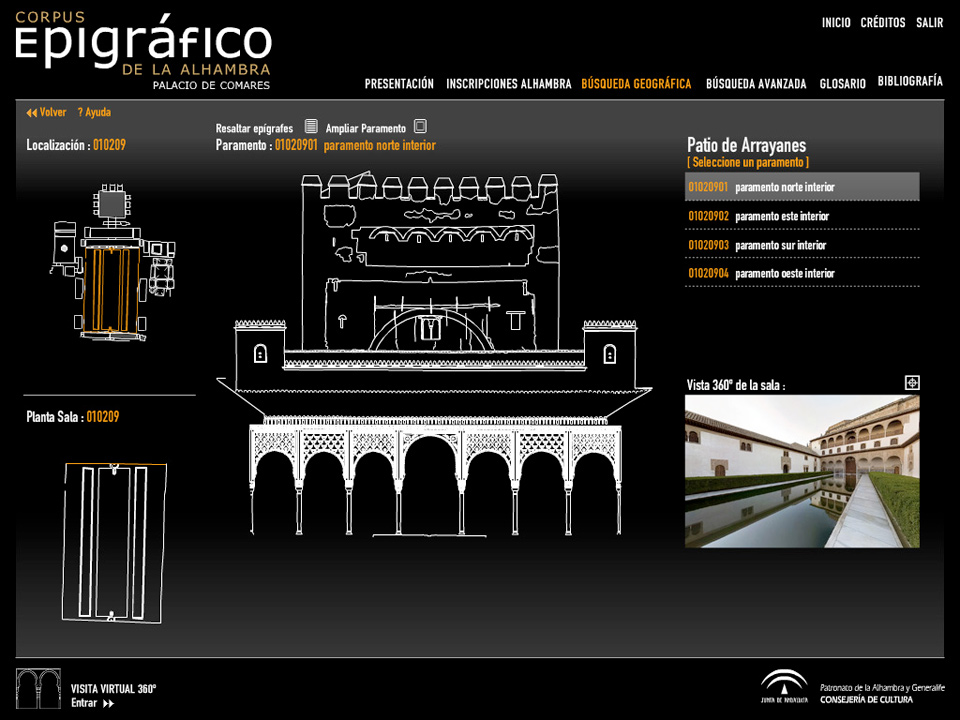Viewport: 960px width, 720px height.
Task: Open BÚSQUEDA AVANZADA section
Action: click(756, 84)
